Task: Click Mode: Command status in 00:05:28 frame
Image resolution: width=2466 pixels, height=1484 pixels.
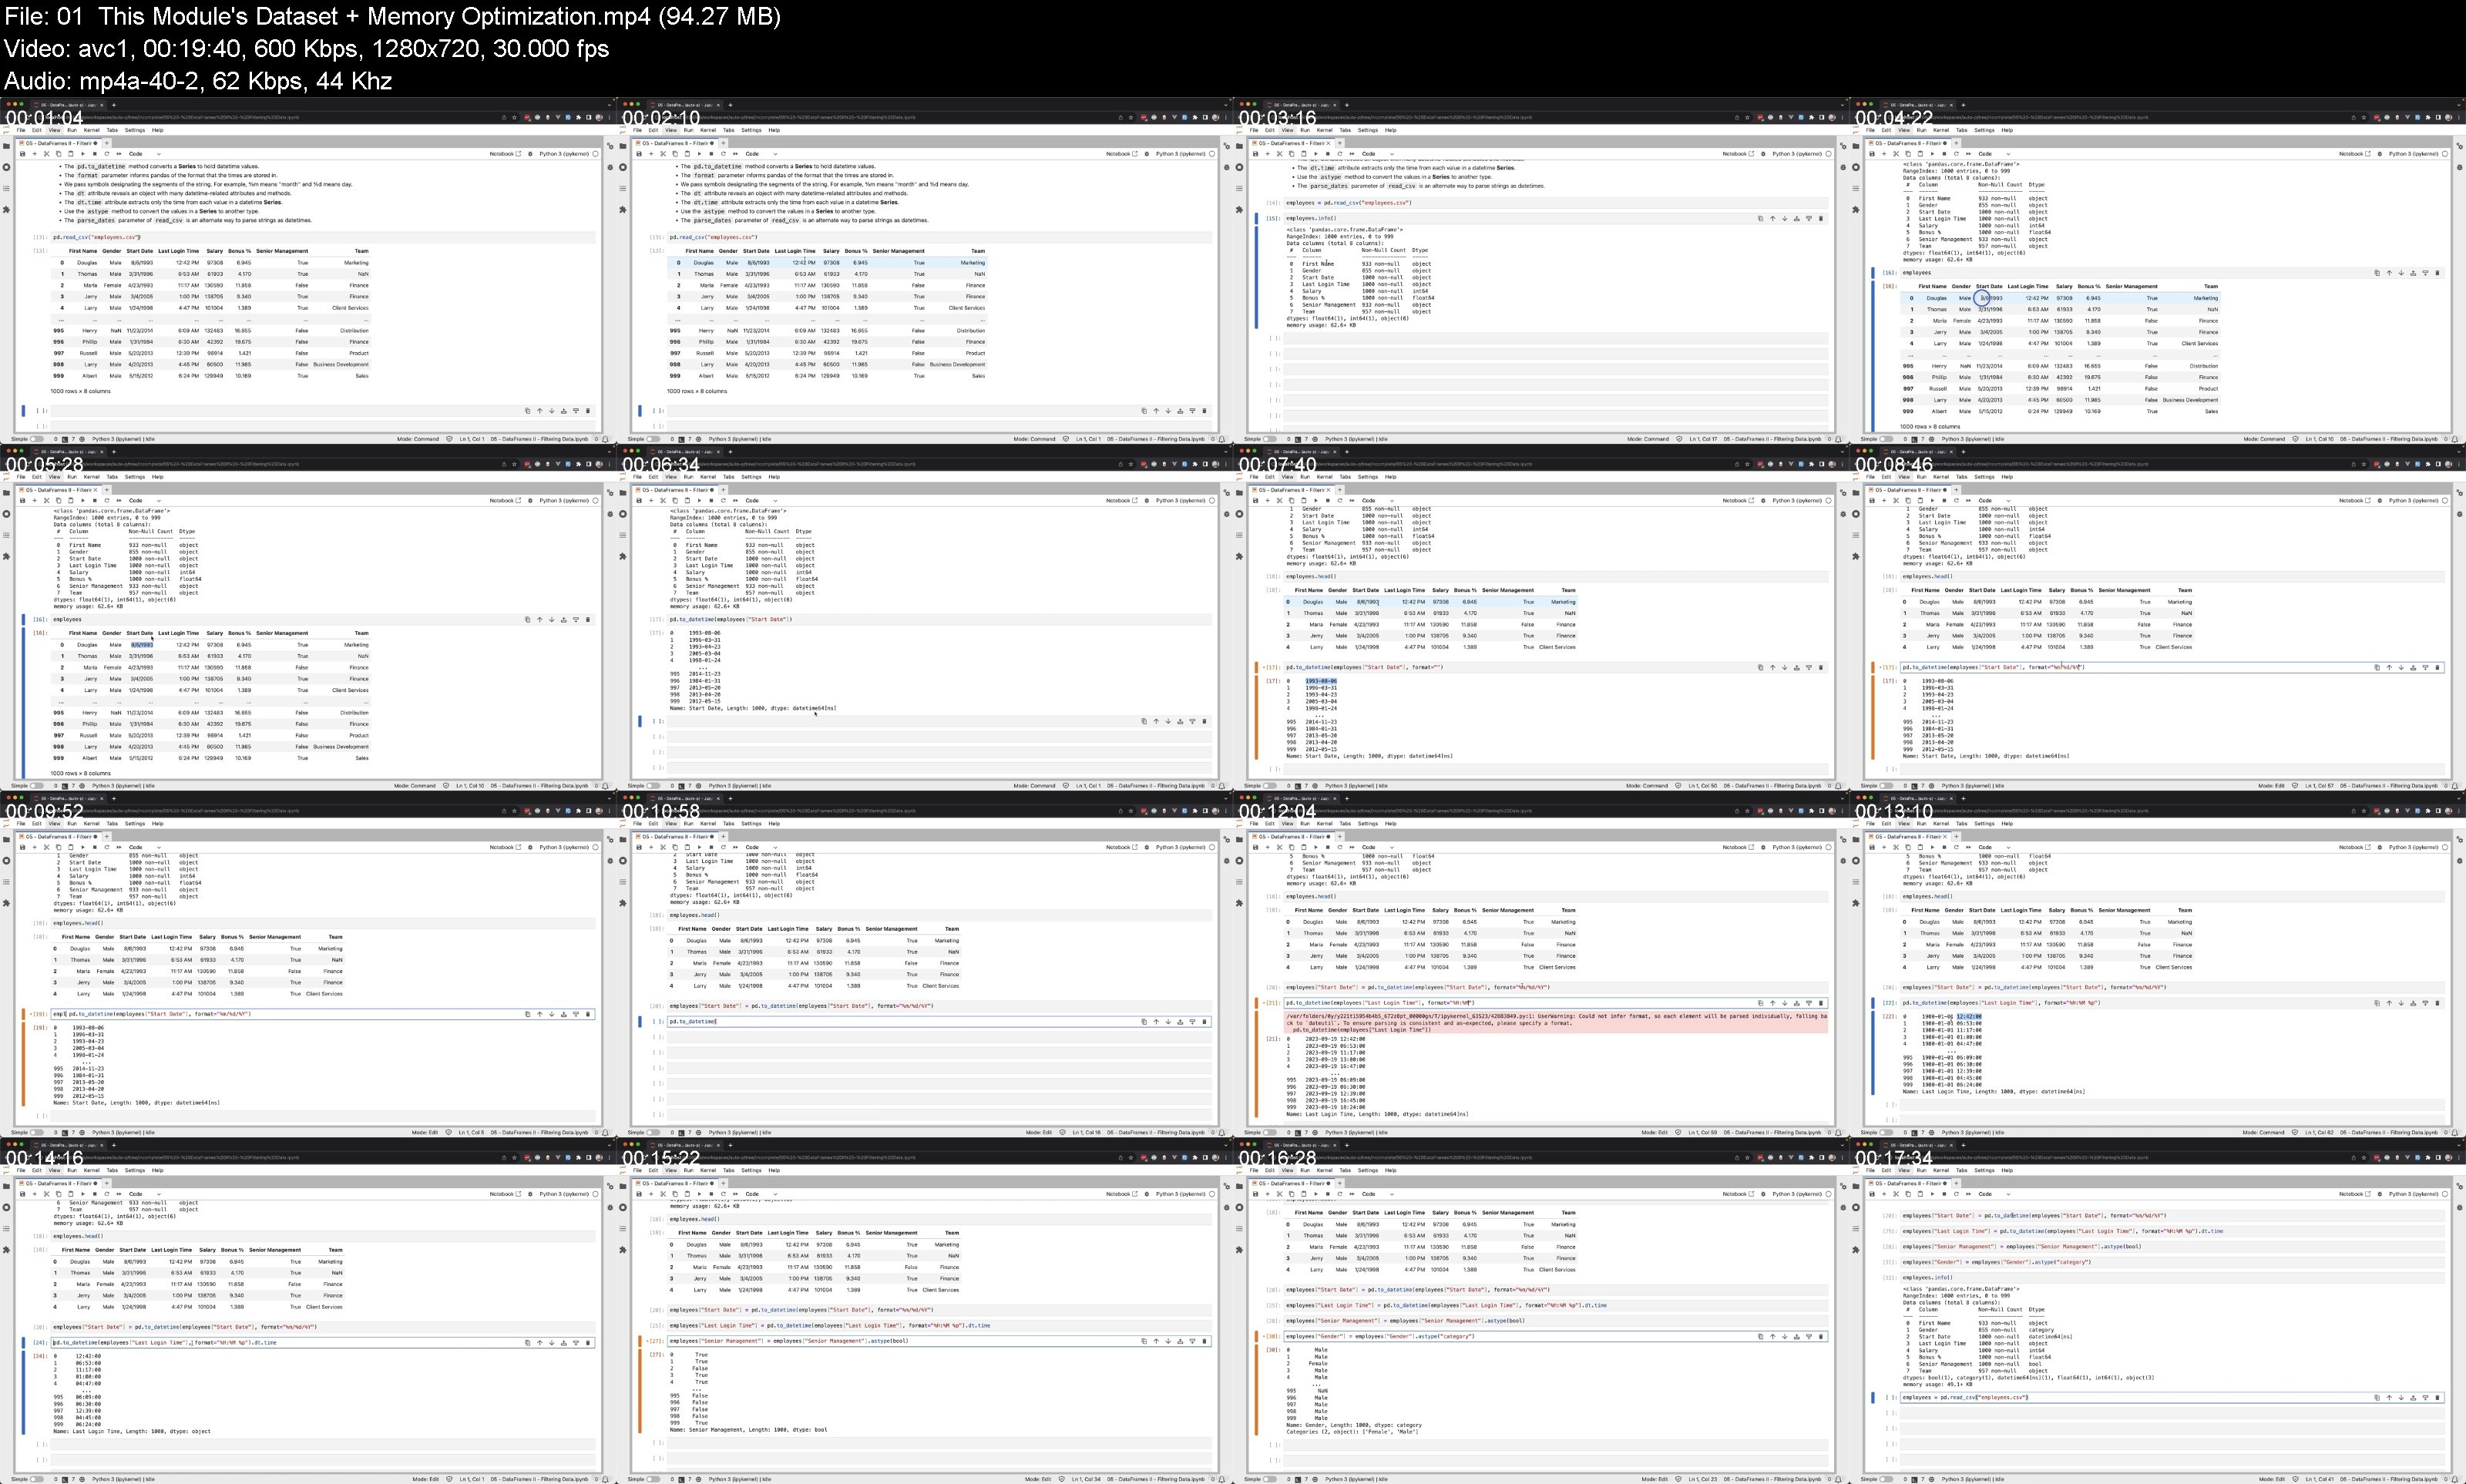Action: (416, 785)
